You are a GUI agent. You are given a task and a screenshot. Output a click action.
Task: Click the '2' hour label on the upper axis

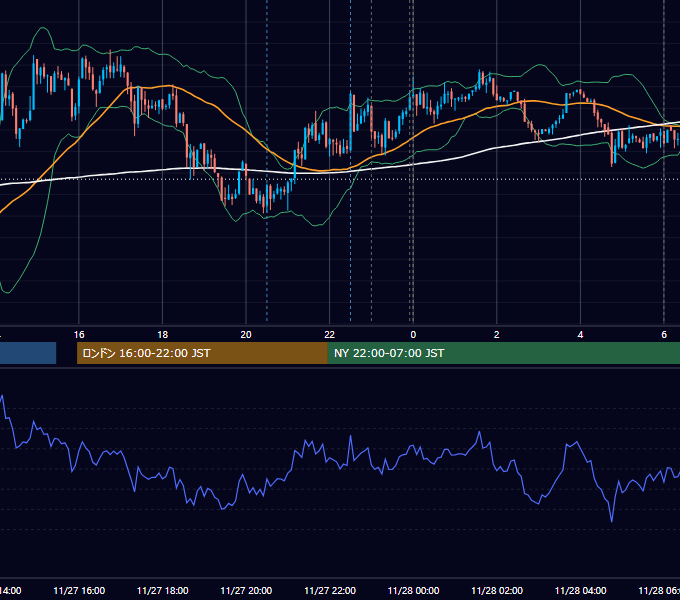pyautogui.click(x=497, y=335)
